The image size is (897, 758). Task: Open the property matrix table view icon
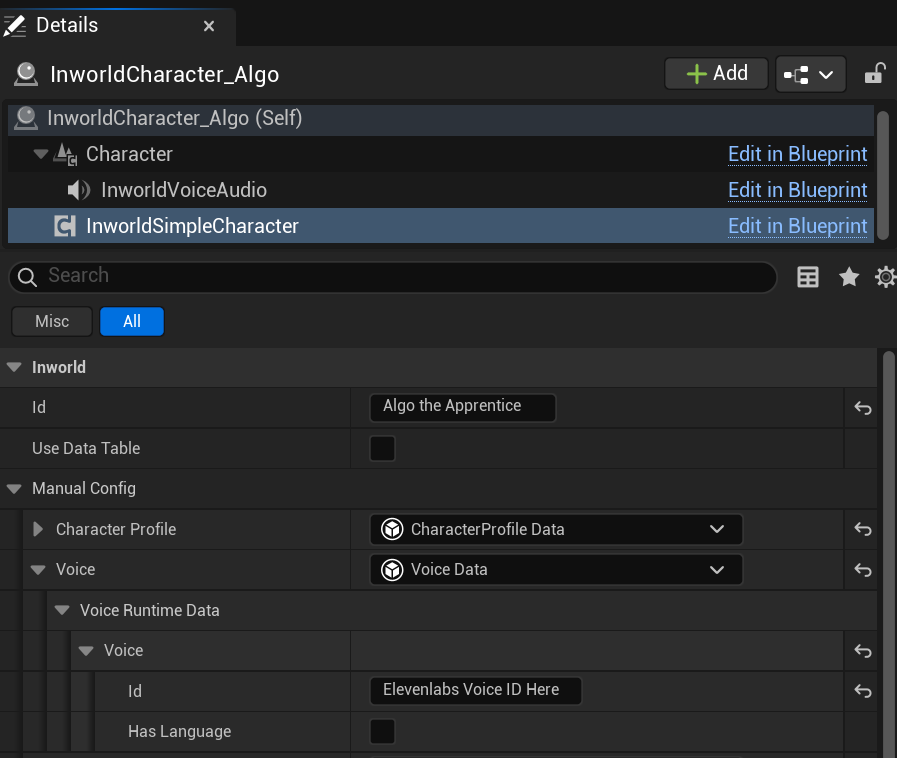pyautogui.click(x=808, y=277)
